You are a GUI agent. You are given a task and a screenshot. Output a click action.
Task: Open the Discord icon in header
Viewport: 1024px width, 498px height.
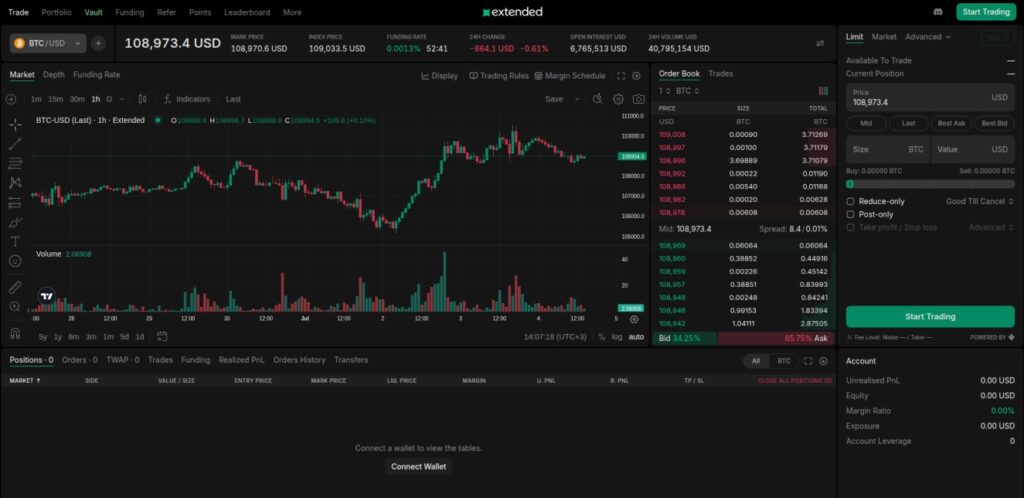(x=938, y=12)
